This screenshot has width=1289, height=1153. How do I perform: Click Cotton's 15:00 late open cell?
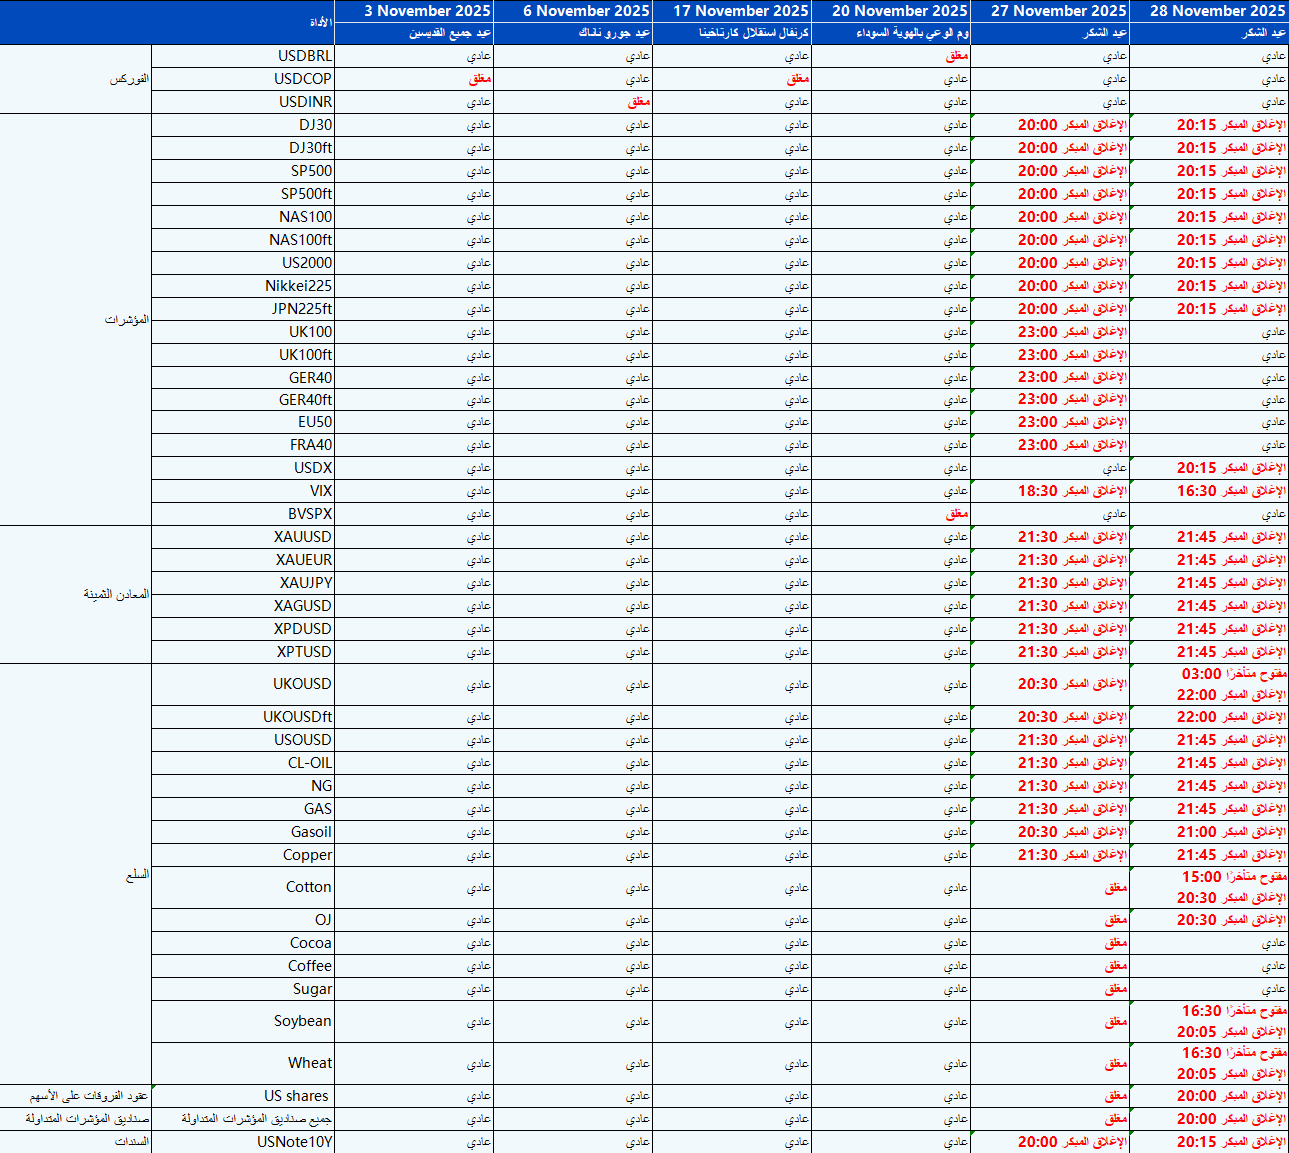(1233, 877)
